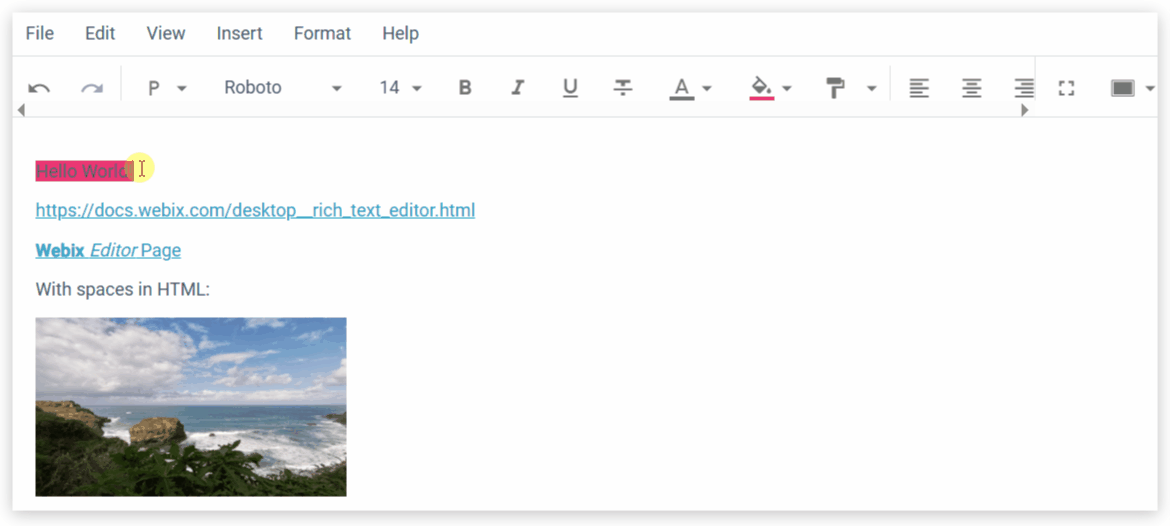This screenshot has height=526, width=1170.
Task: Expand the Roboto font family dropdown
Action: [x=282, y=88]
